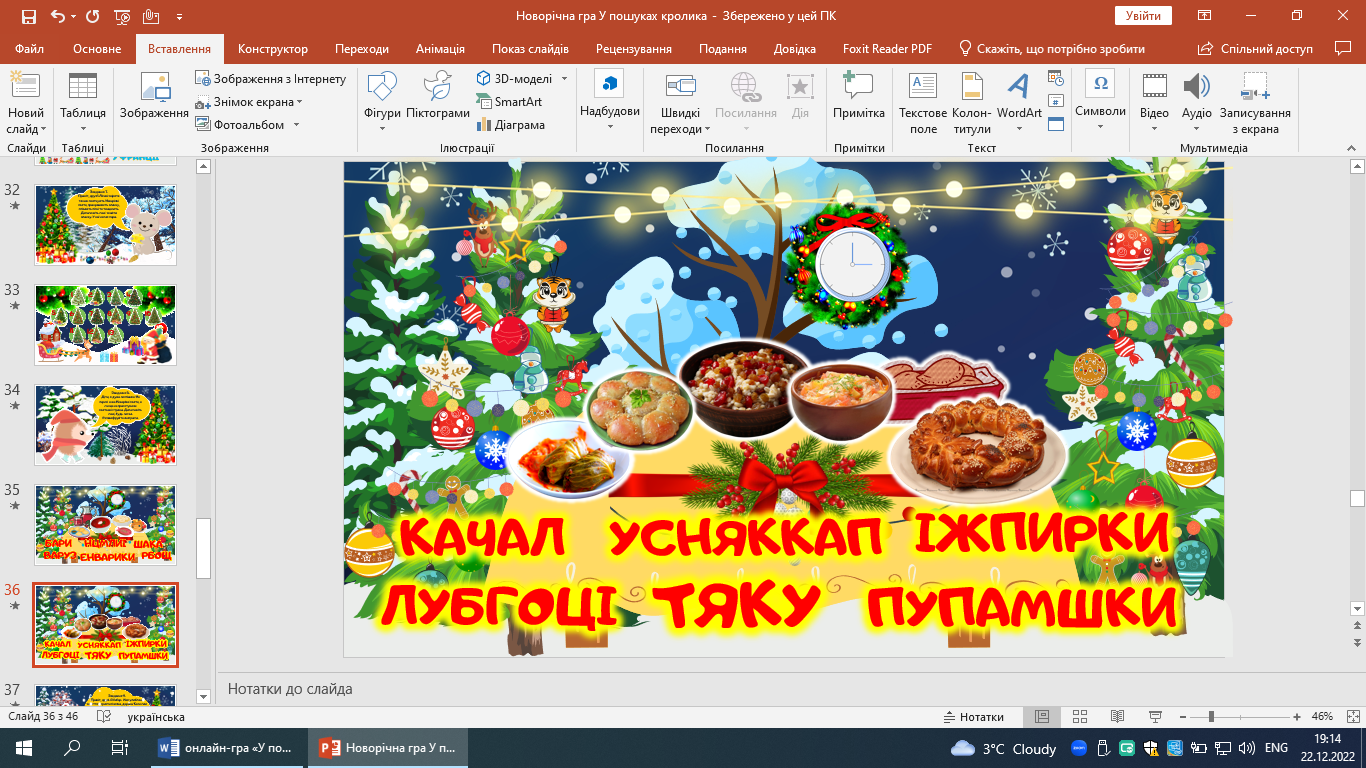The height and width of the screenshot is (768, 1366).
Task: Click the Word taskbar button
Action: coord(228,748)
